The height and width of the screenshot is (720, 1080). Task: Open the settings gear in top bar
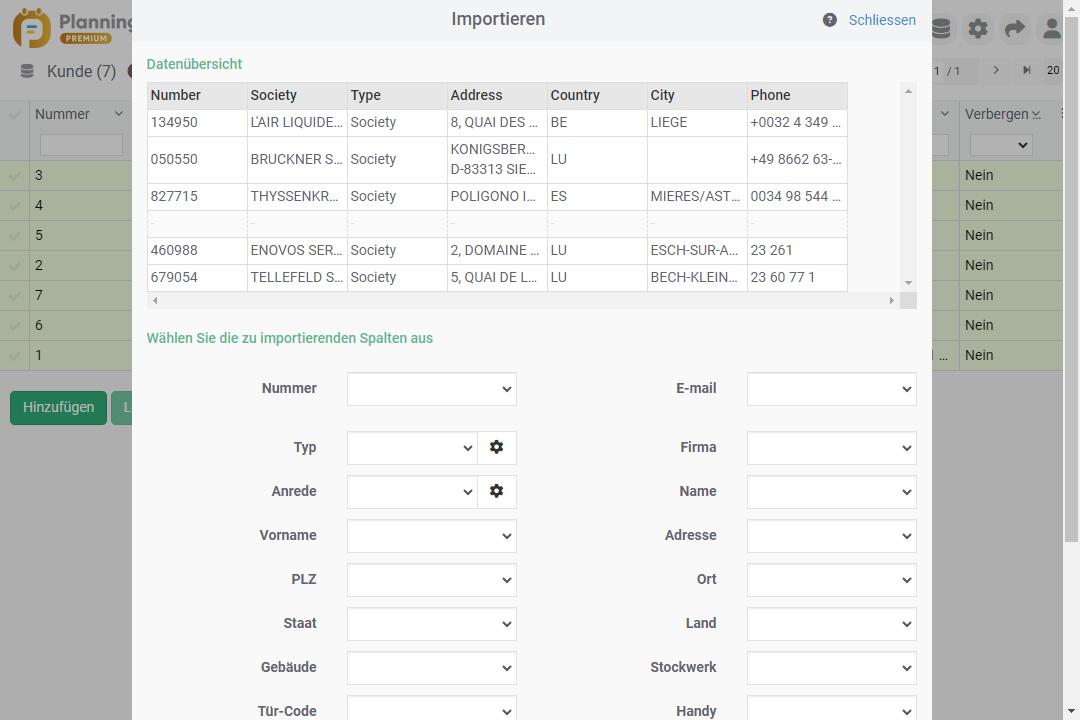tap(978, 29)
